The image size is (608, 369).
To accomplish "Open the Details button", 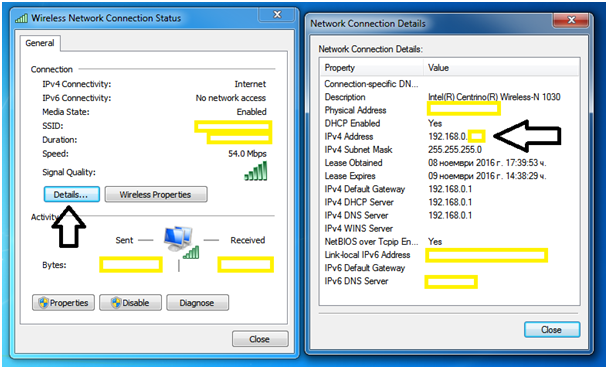I will 71,195.
